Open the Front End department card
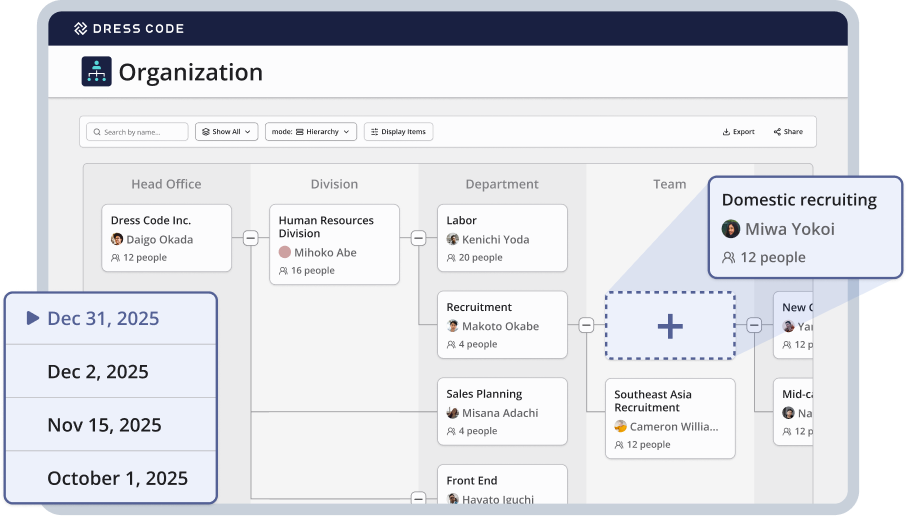This screenshot has width=907, height=516. [x=502, y=484]
